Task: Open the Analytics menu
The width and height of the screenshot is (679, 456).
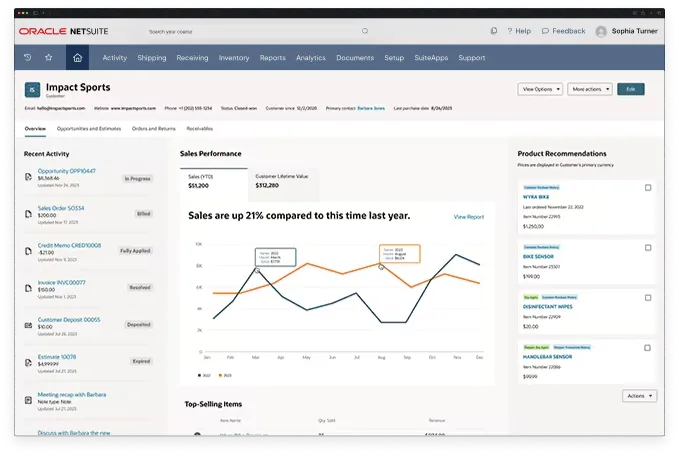Action: 311,58
